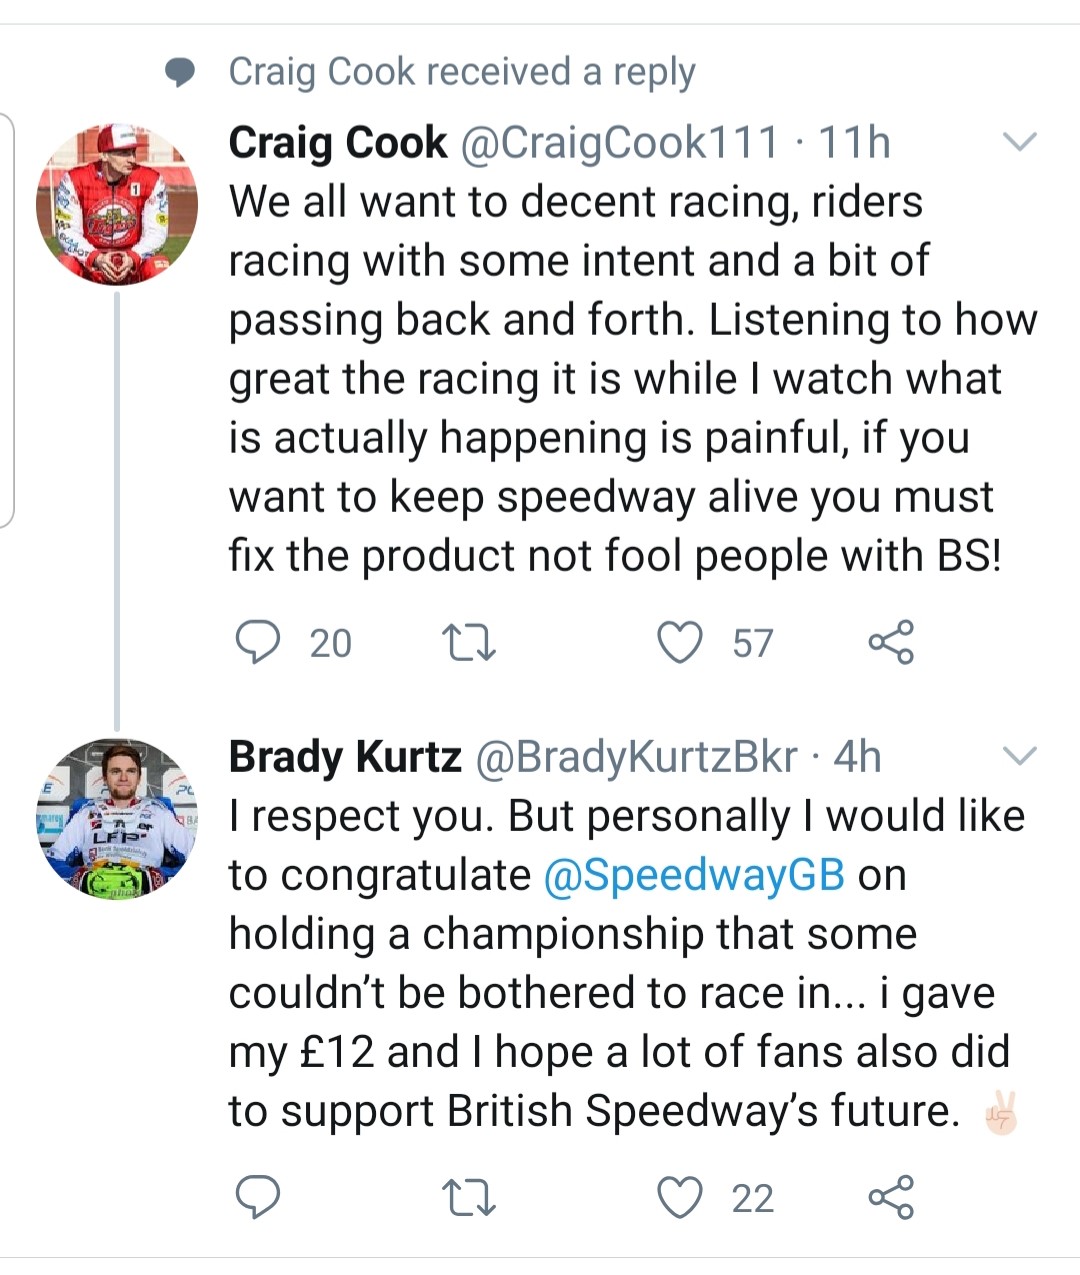1080x1275 pixels.
Task: Like Craig Cook's tweet
Action: (680, 642)
